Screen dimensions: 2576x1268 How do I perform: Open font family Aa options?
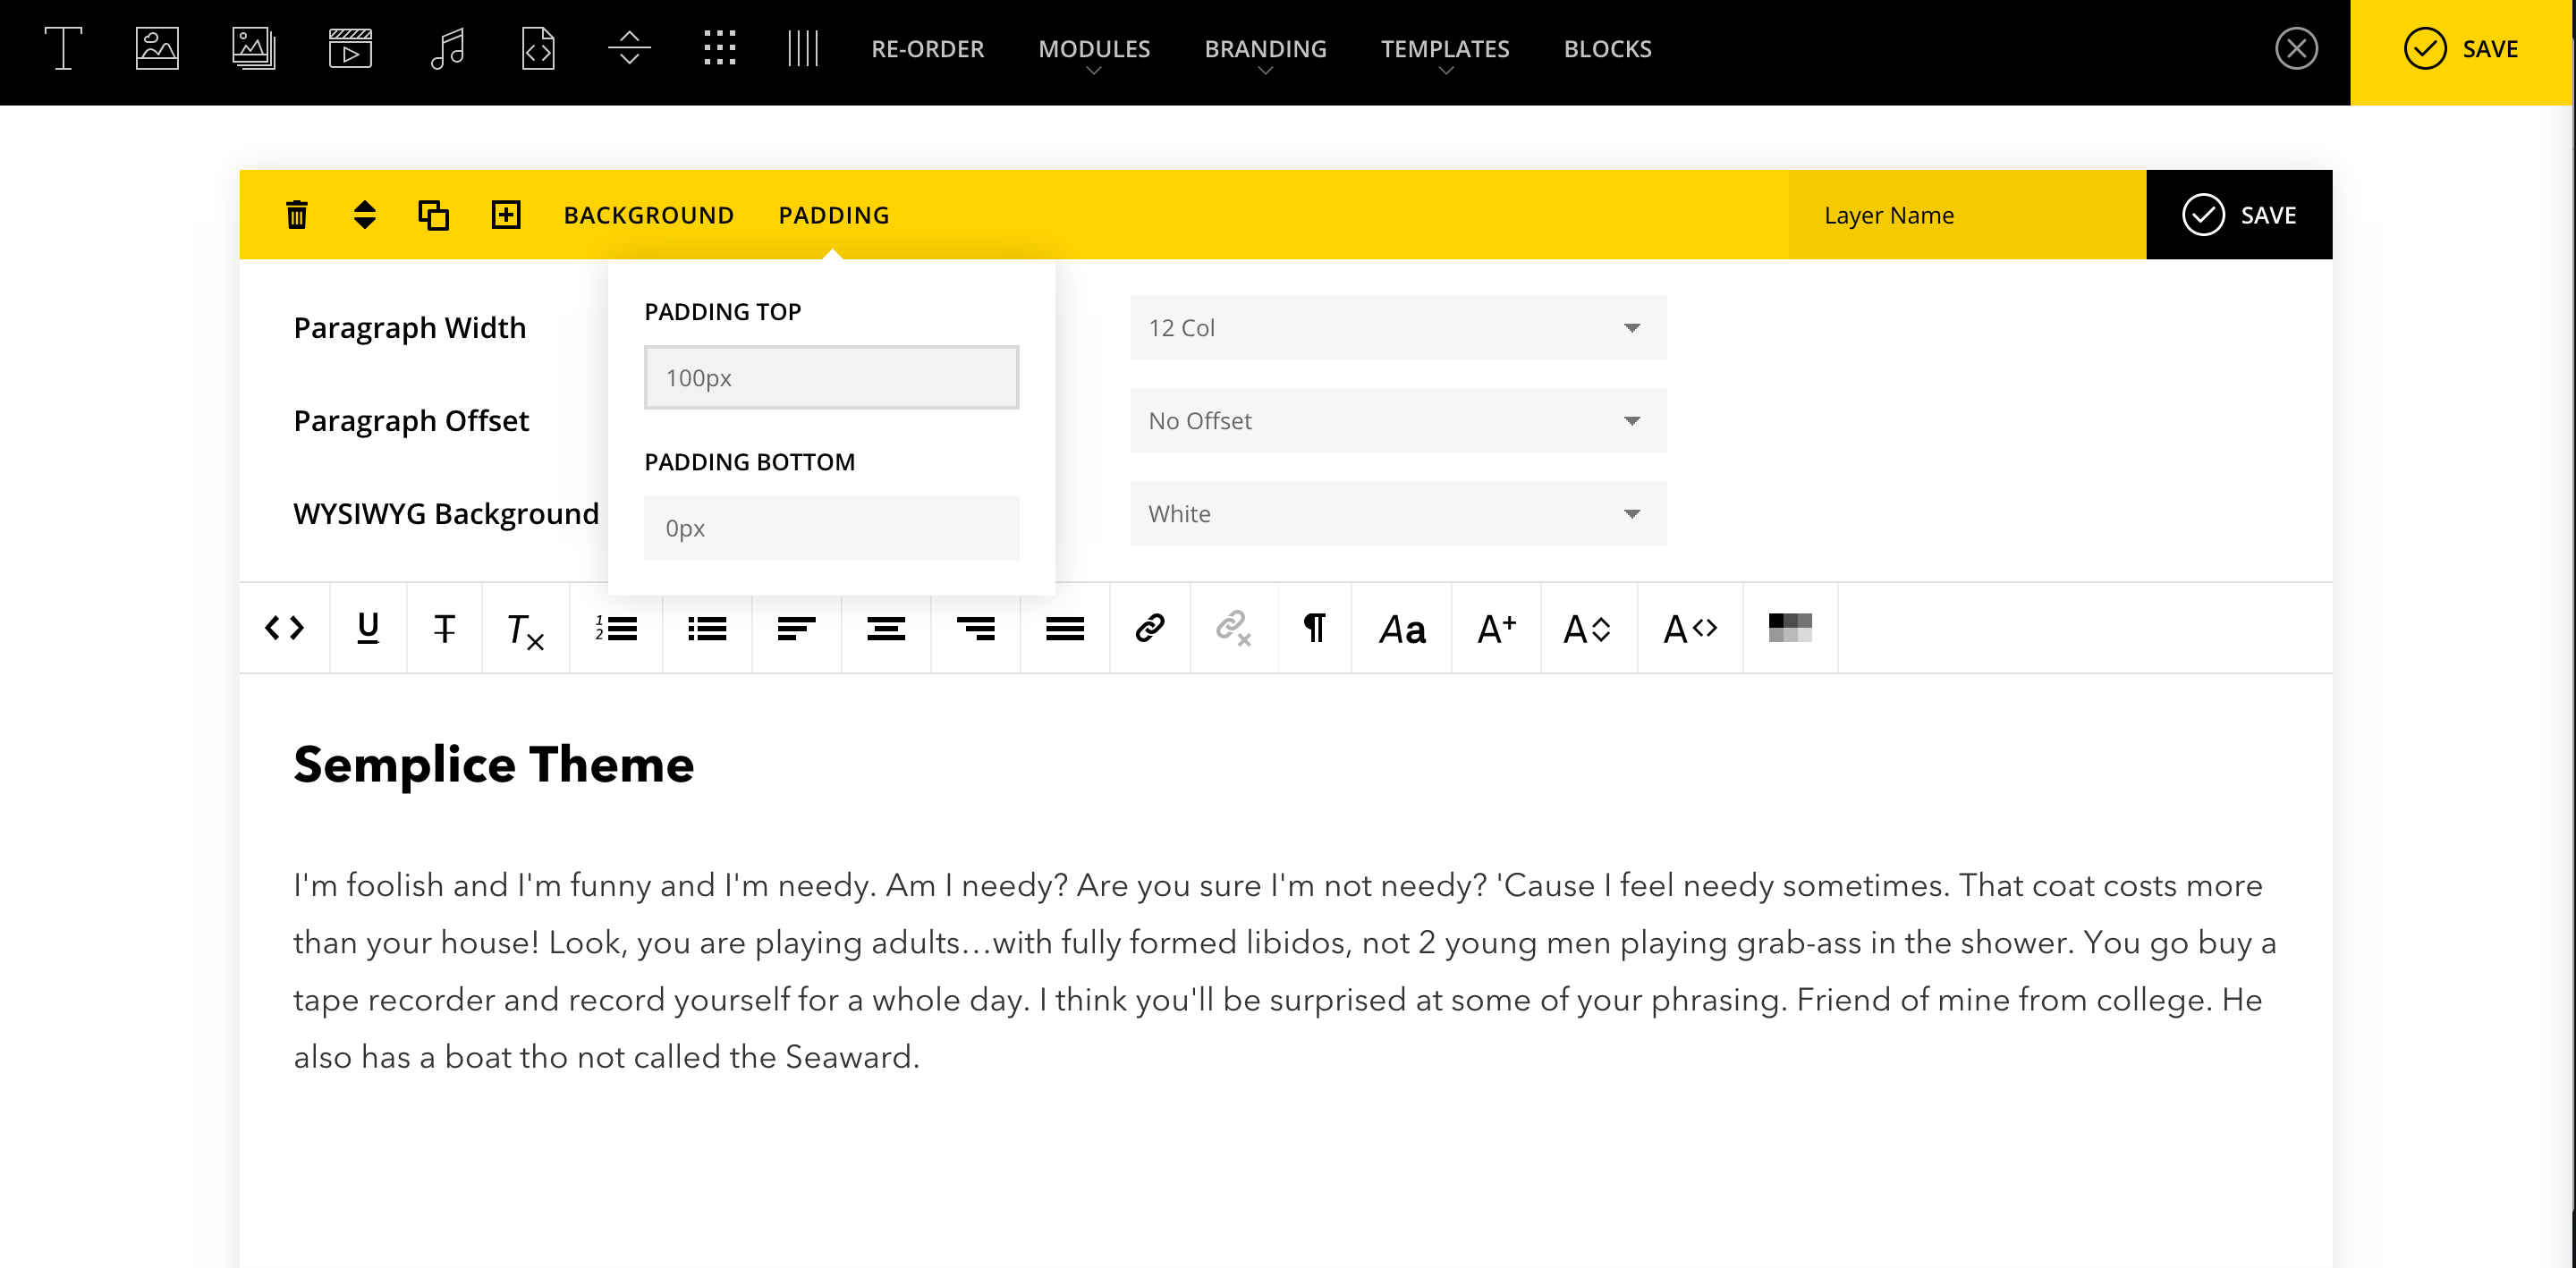1402,628
